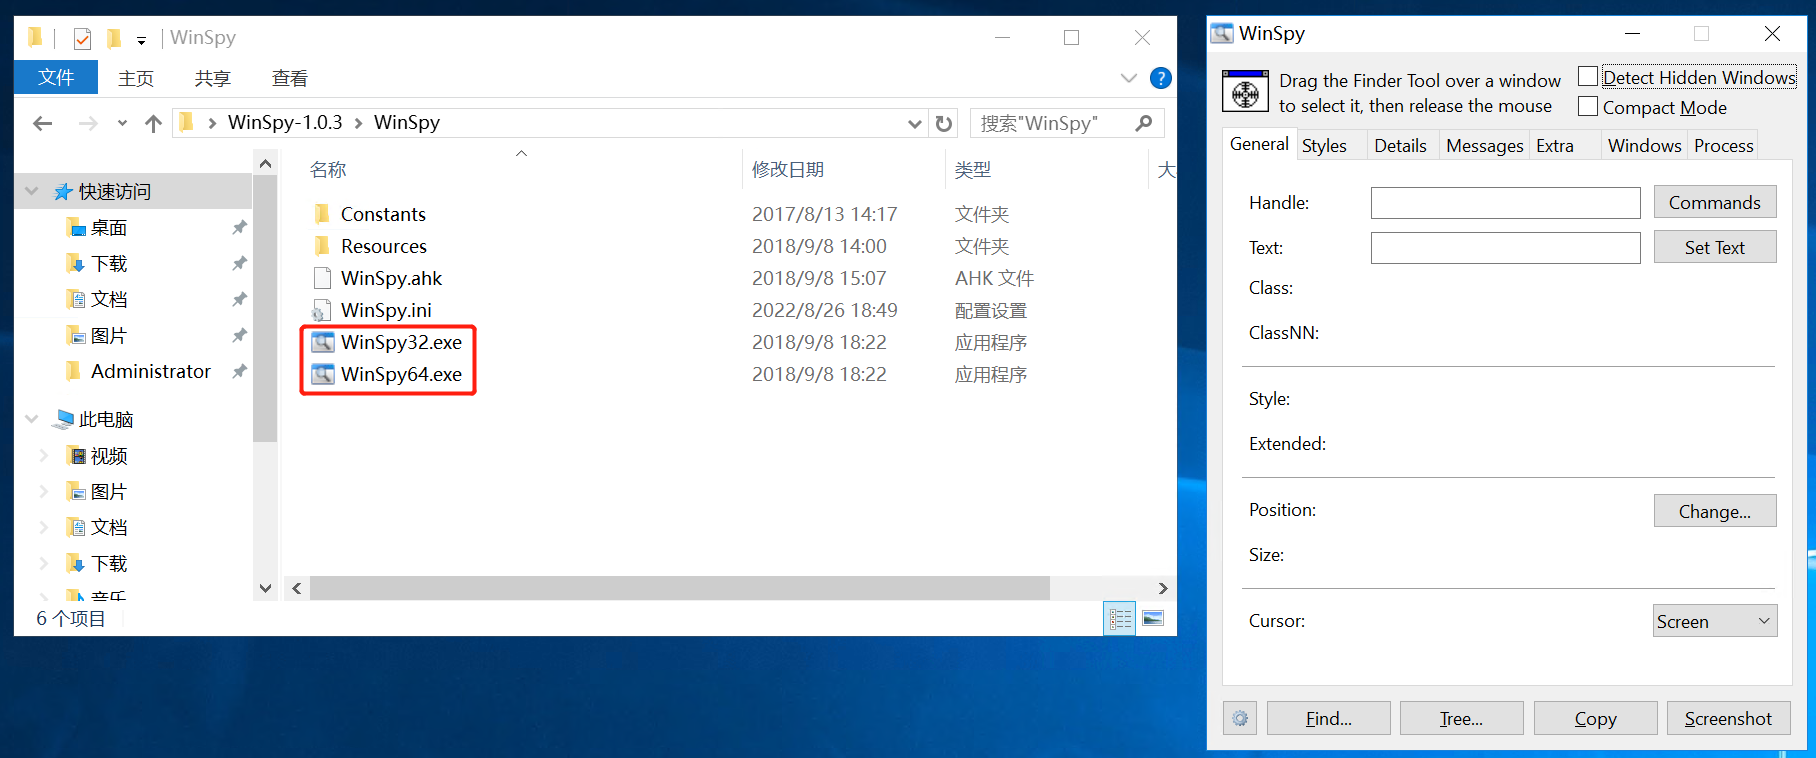Viewport: 1816px width, 758px height.
Task: Click the Explorer help question mark icon
Action: pos(1160,78)
